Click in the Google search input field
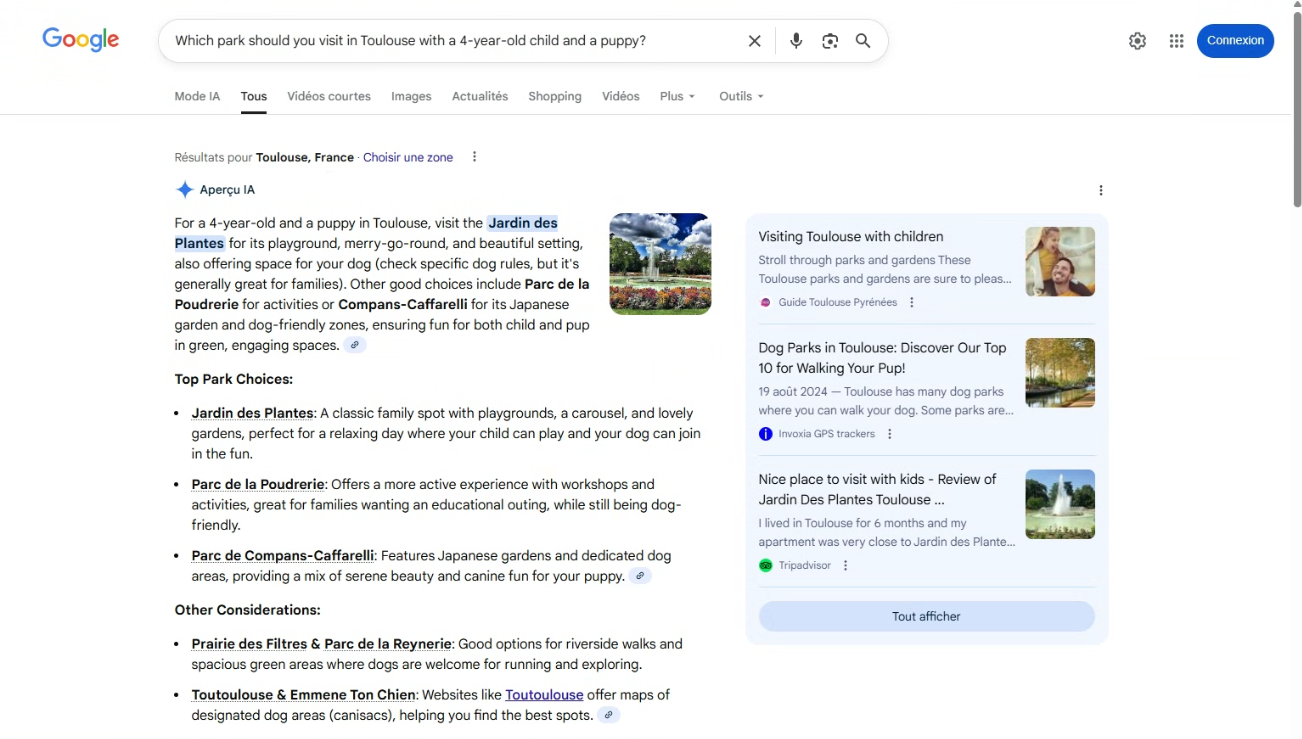Screen dimensions: 1302x739 (x=450, y=41)
